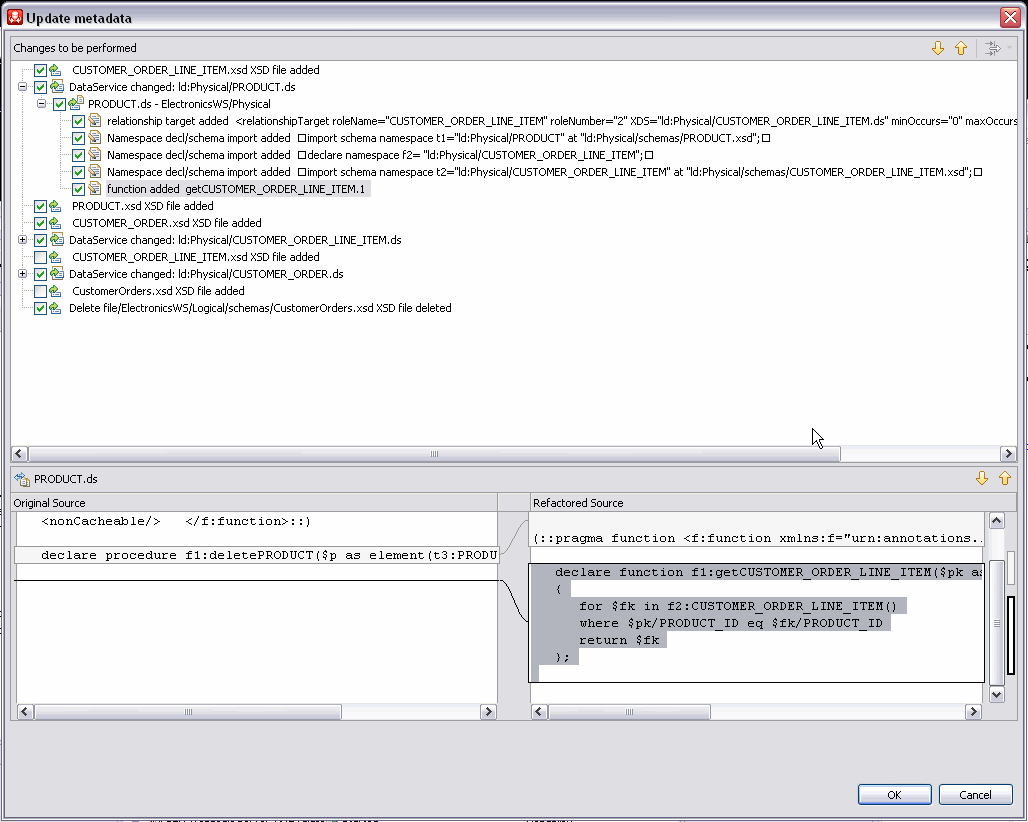Go to next difference in PRODUCT.ds pane
1028x822 pixels.
[981, 479]
